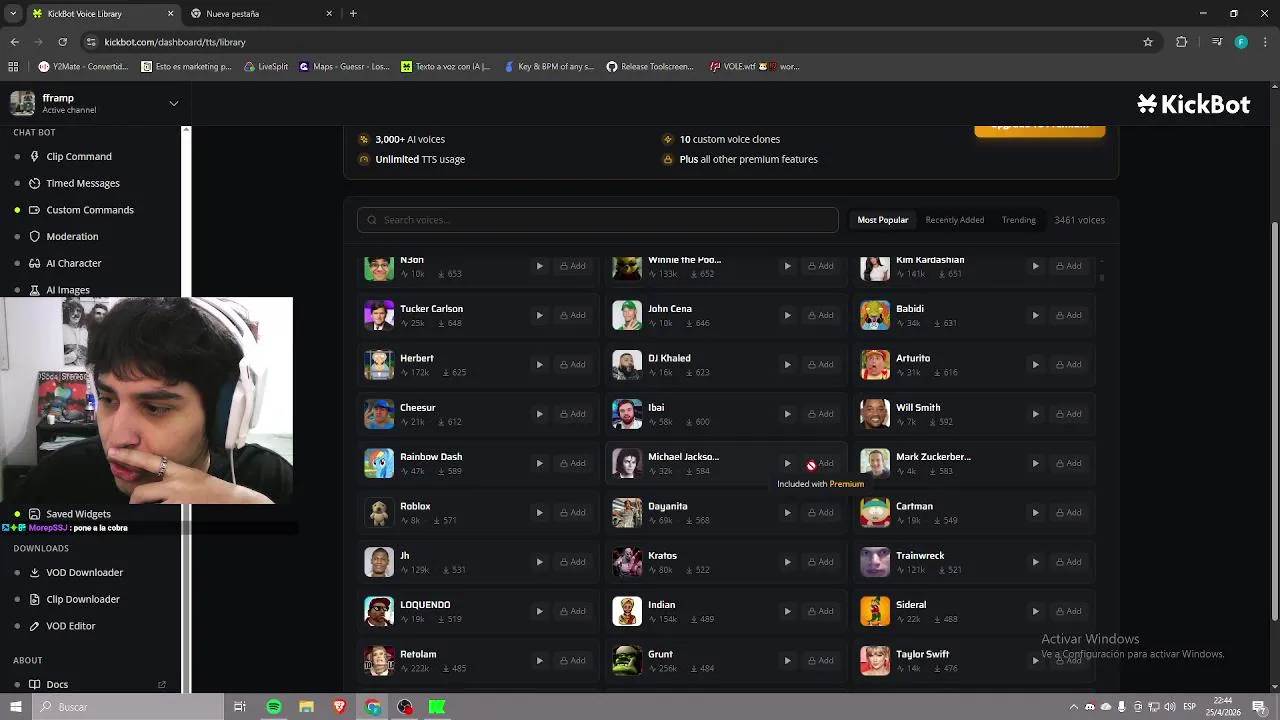The width and height of the screenshot is (1280, 720).
Task: Add the Dayanita voice
Action: coord(821,512)
